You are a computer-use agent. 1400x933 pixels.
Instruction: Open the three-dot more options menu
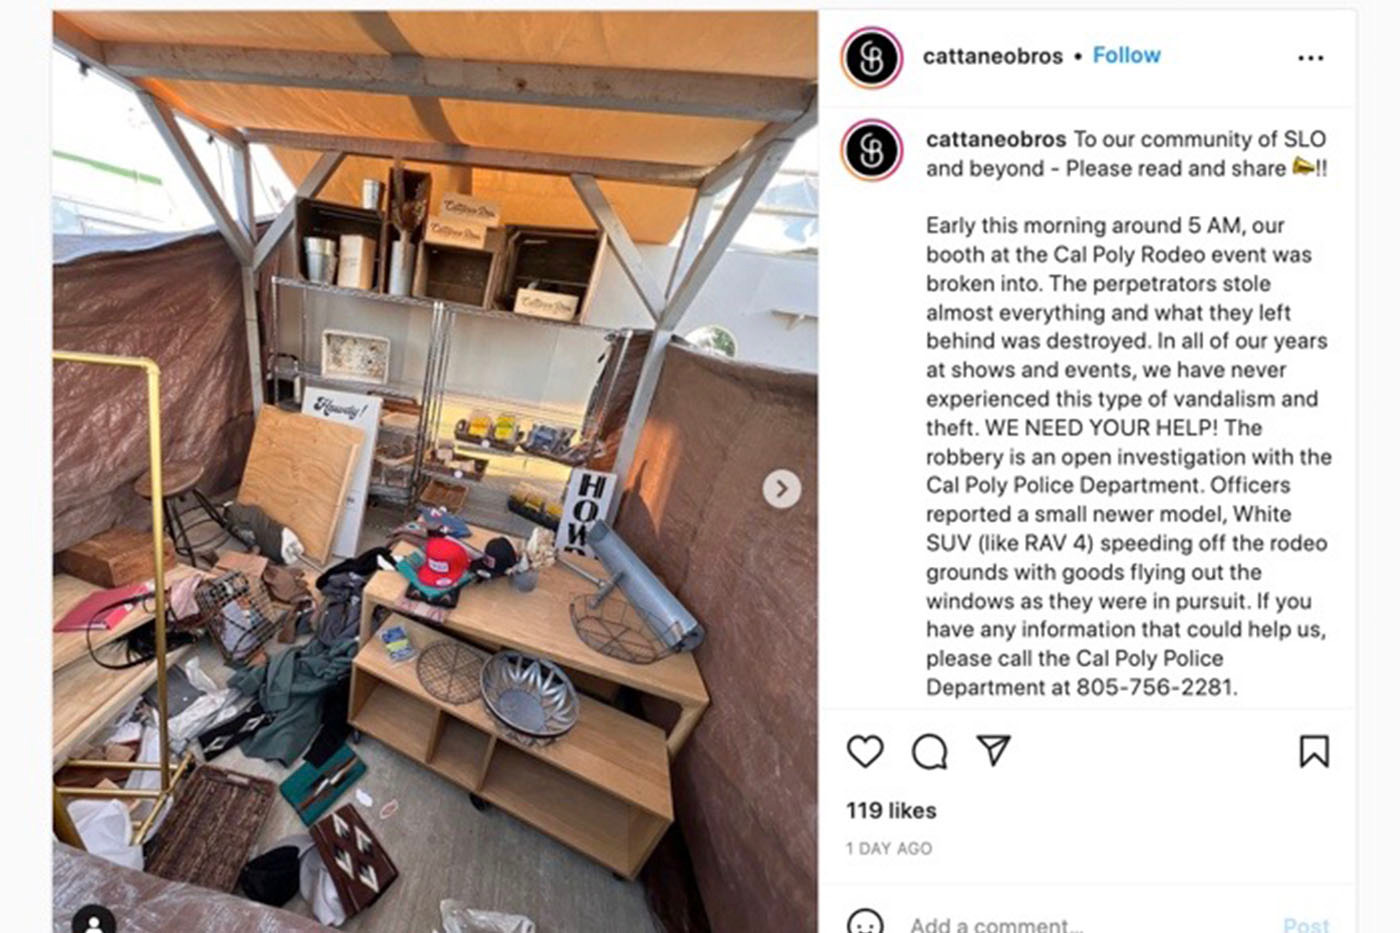tap(1310, 58)
